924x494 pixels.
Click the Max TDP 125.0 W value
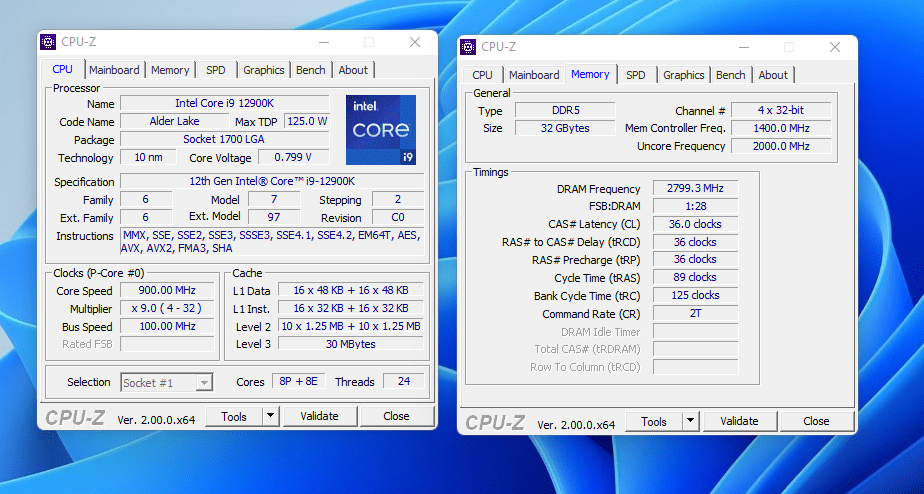(x=306, y=121)
